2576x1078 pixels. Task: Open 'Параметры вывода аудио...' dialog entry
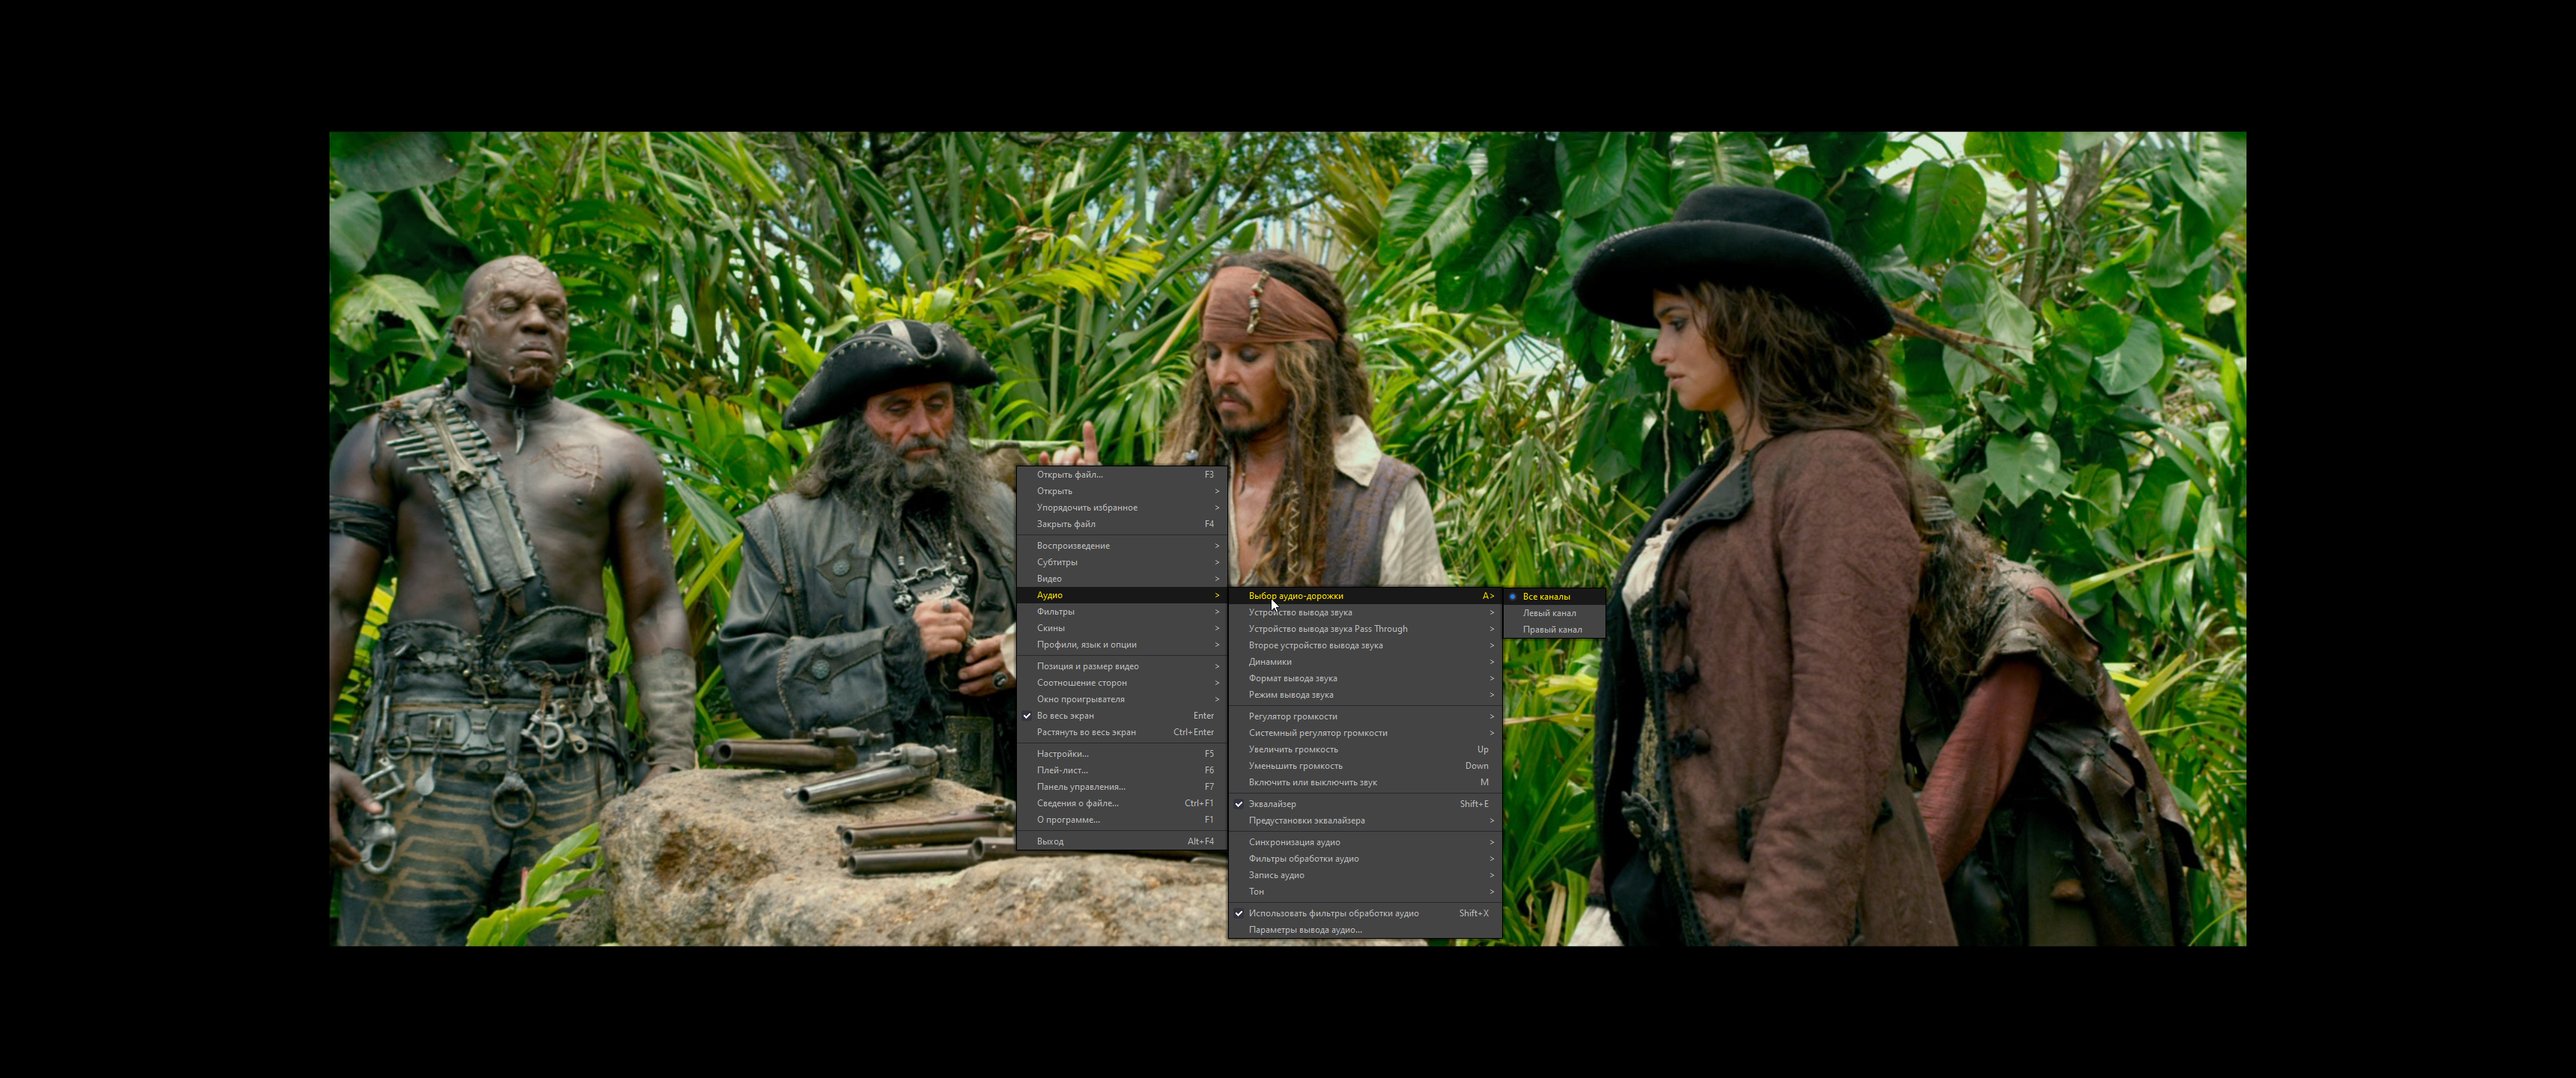pyautogui.click(x=1305, y=930)
